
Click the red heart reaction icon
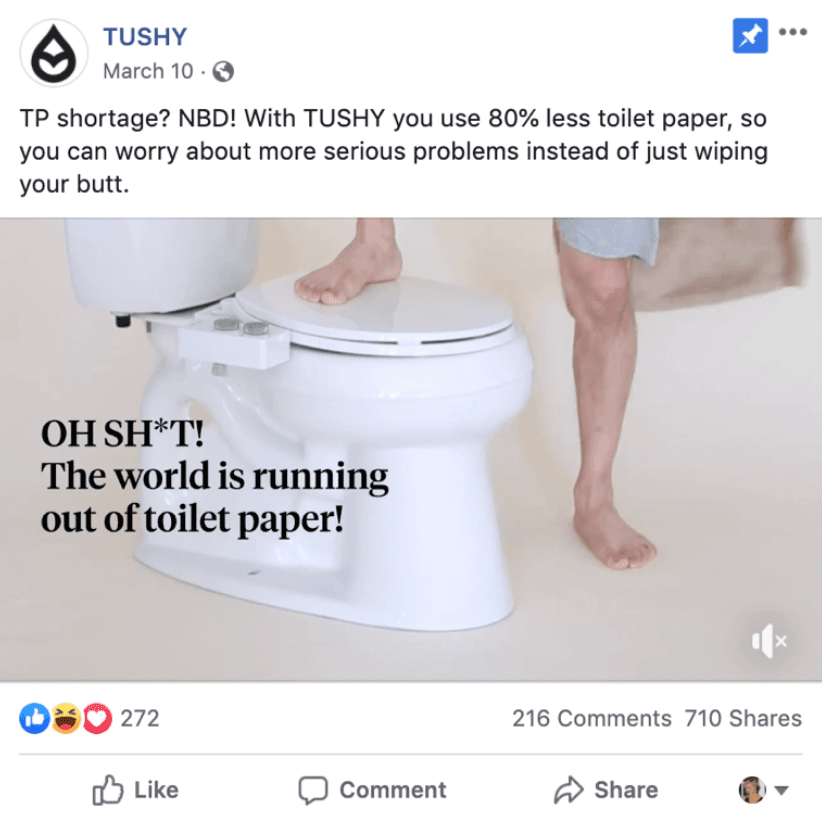[97, 718]
